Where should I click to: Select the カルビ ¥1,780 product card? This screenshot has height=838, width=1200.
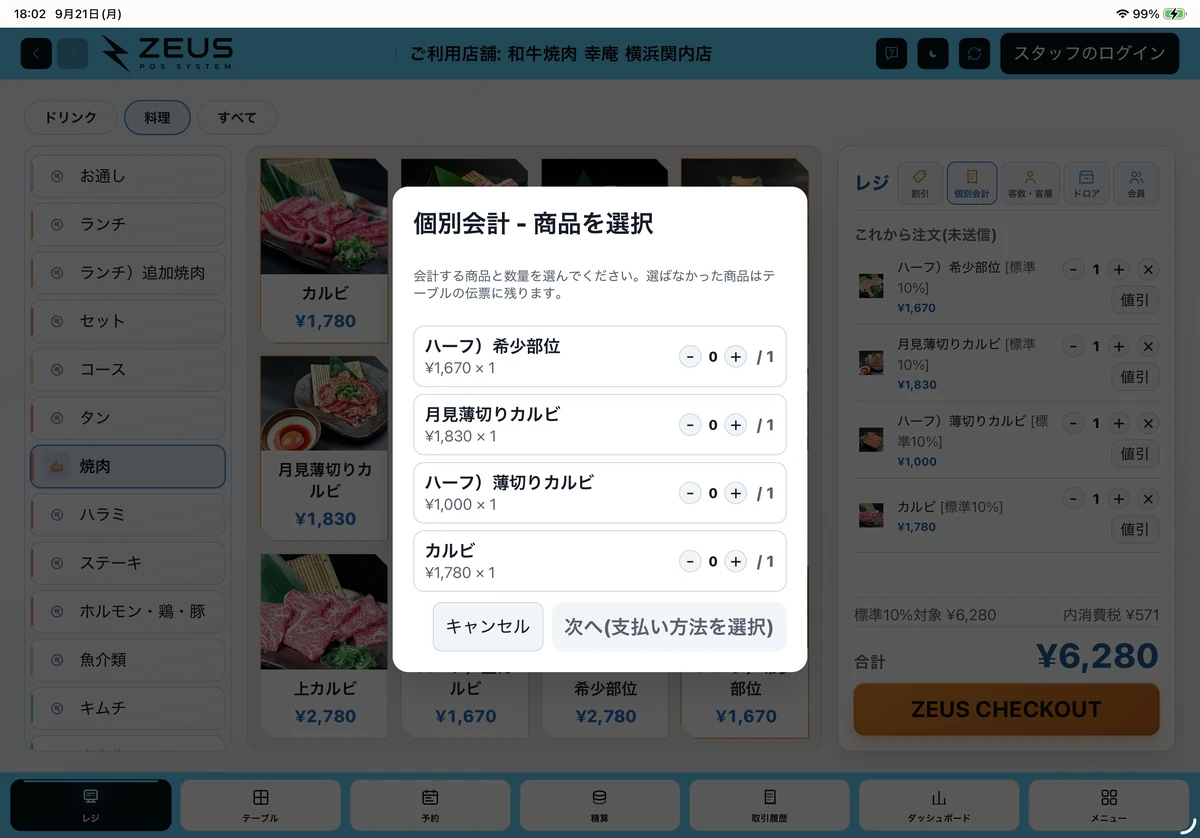(325, 250)
